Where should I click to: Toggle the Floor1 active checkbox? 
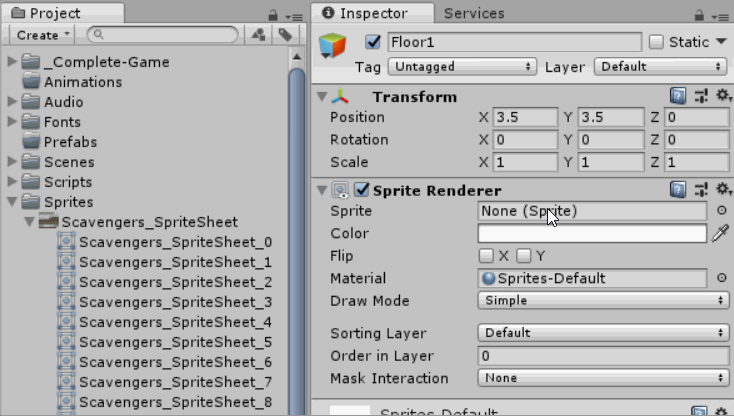click(373, 42)
